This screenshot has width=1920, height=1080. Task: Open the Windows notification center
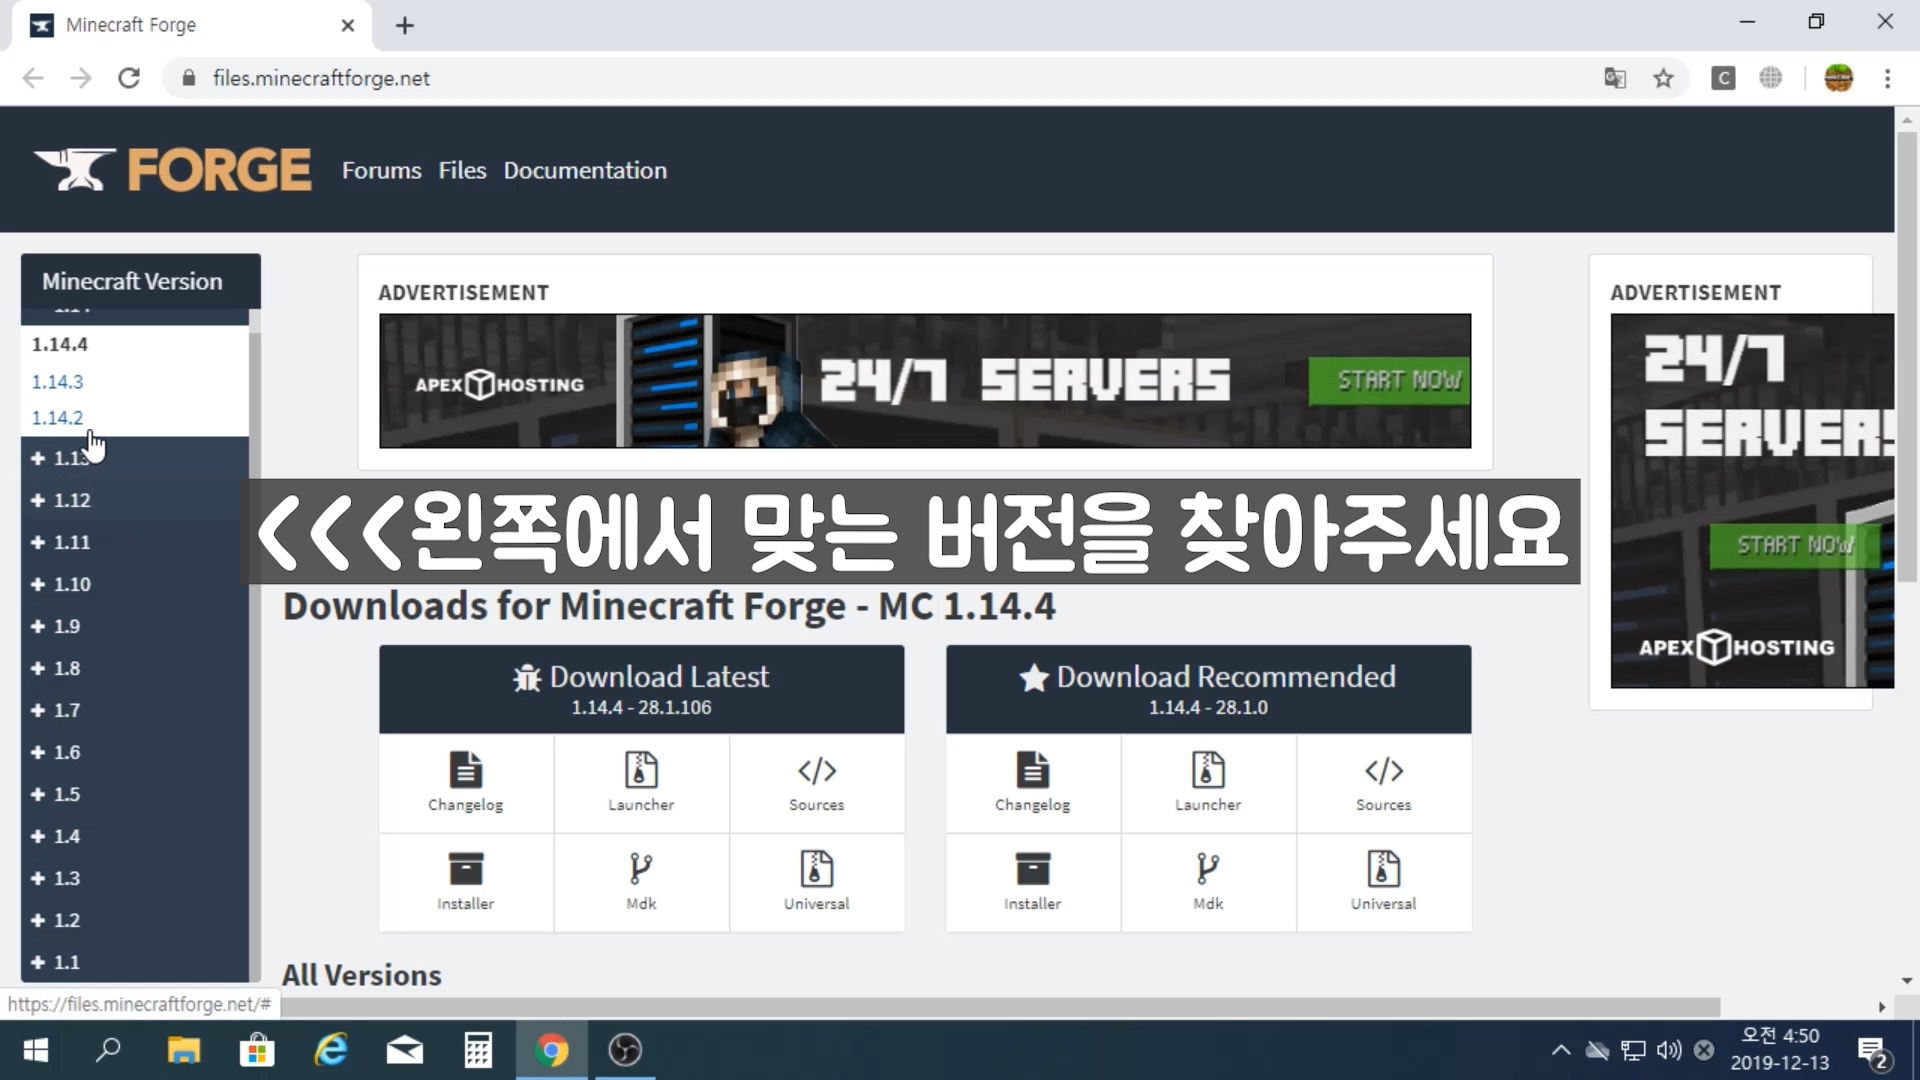1873,1050
